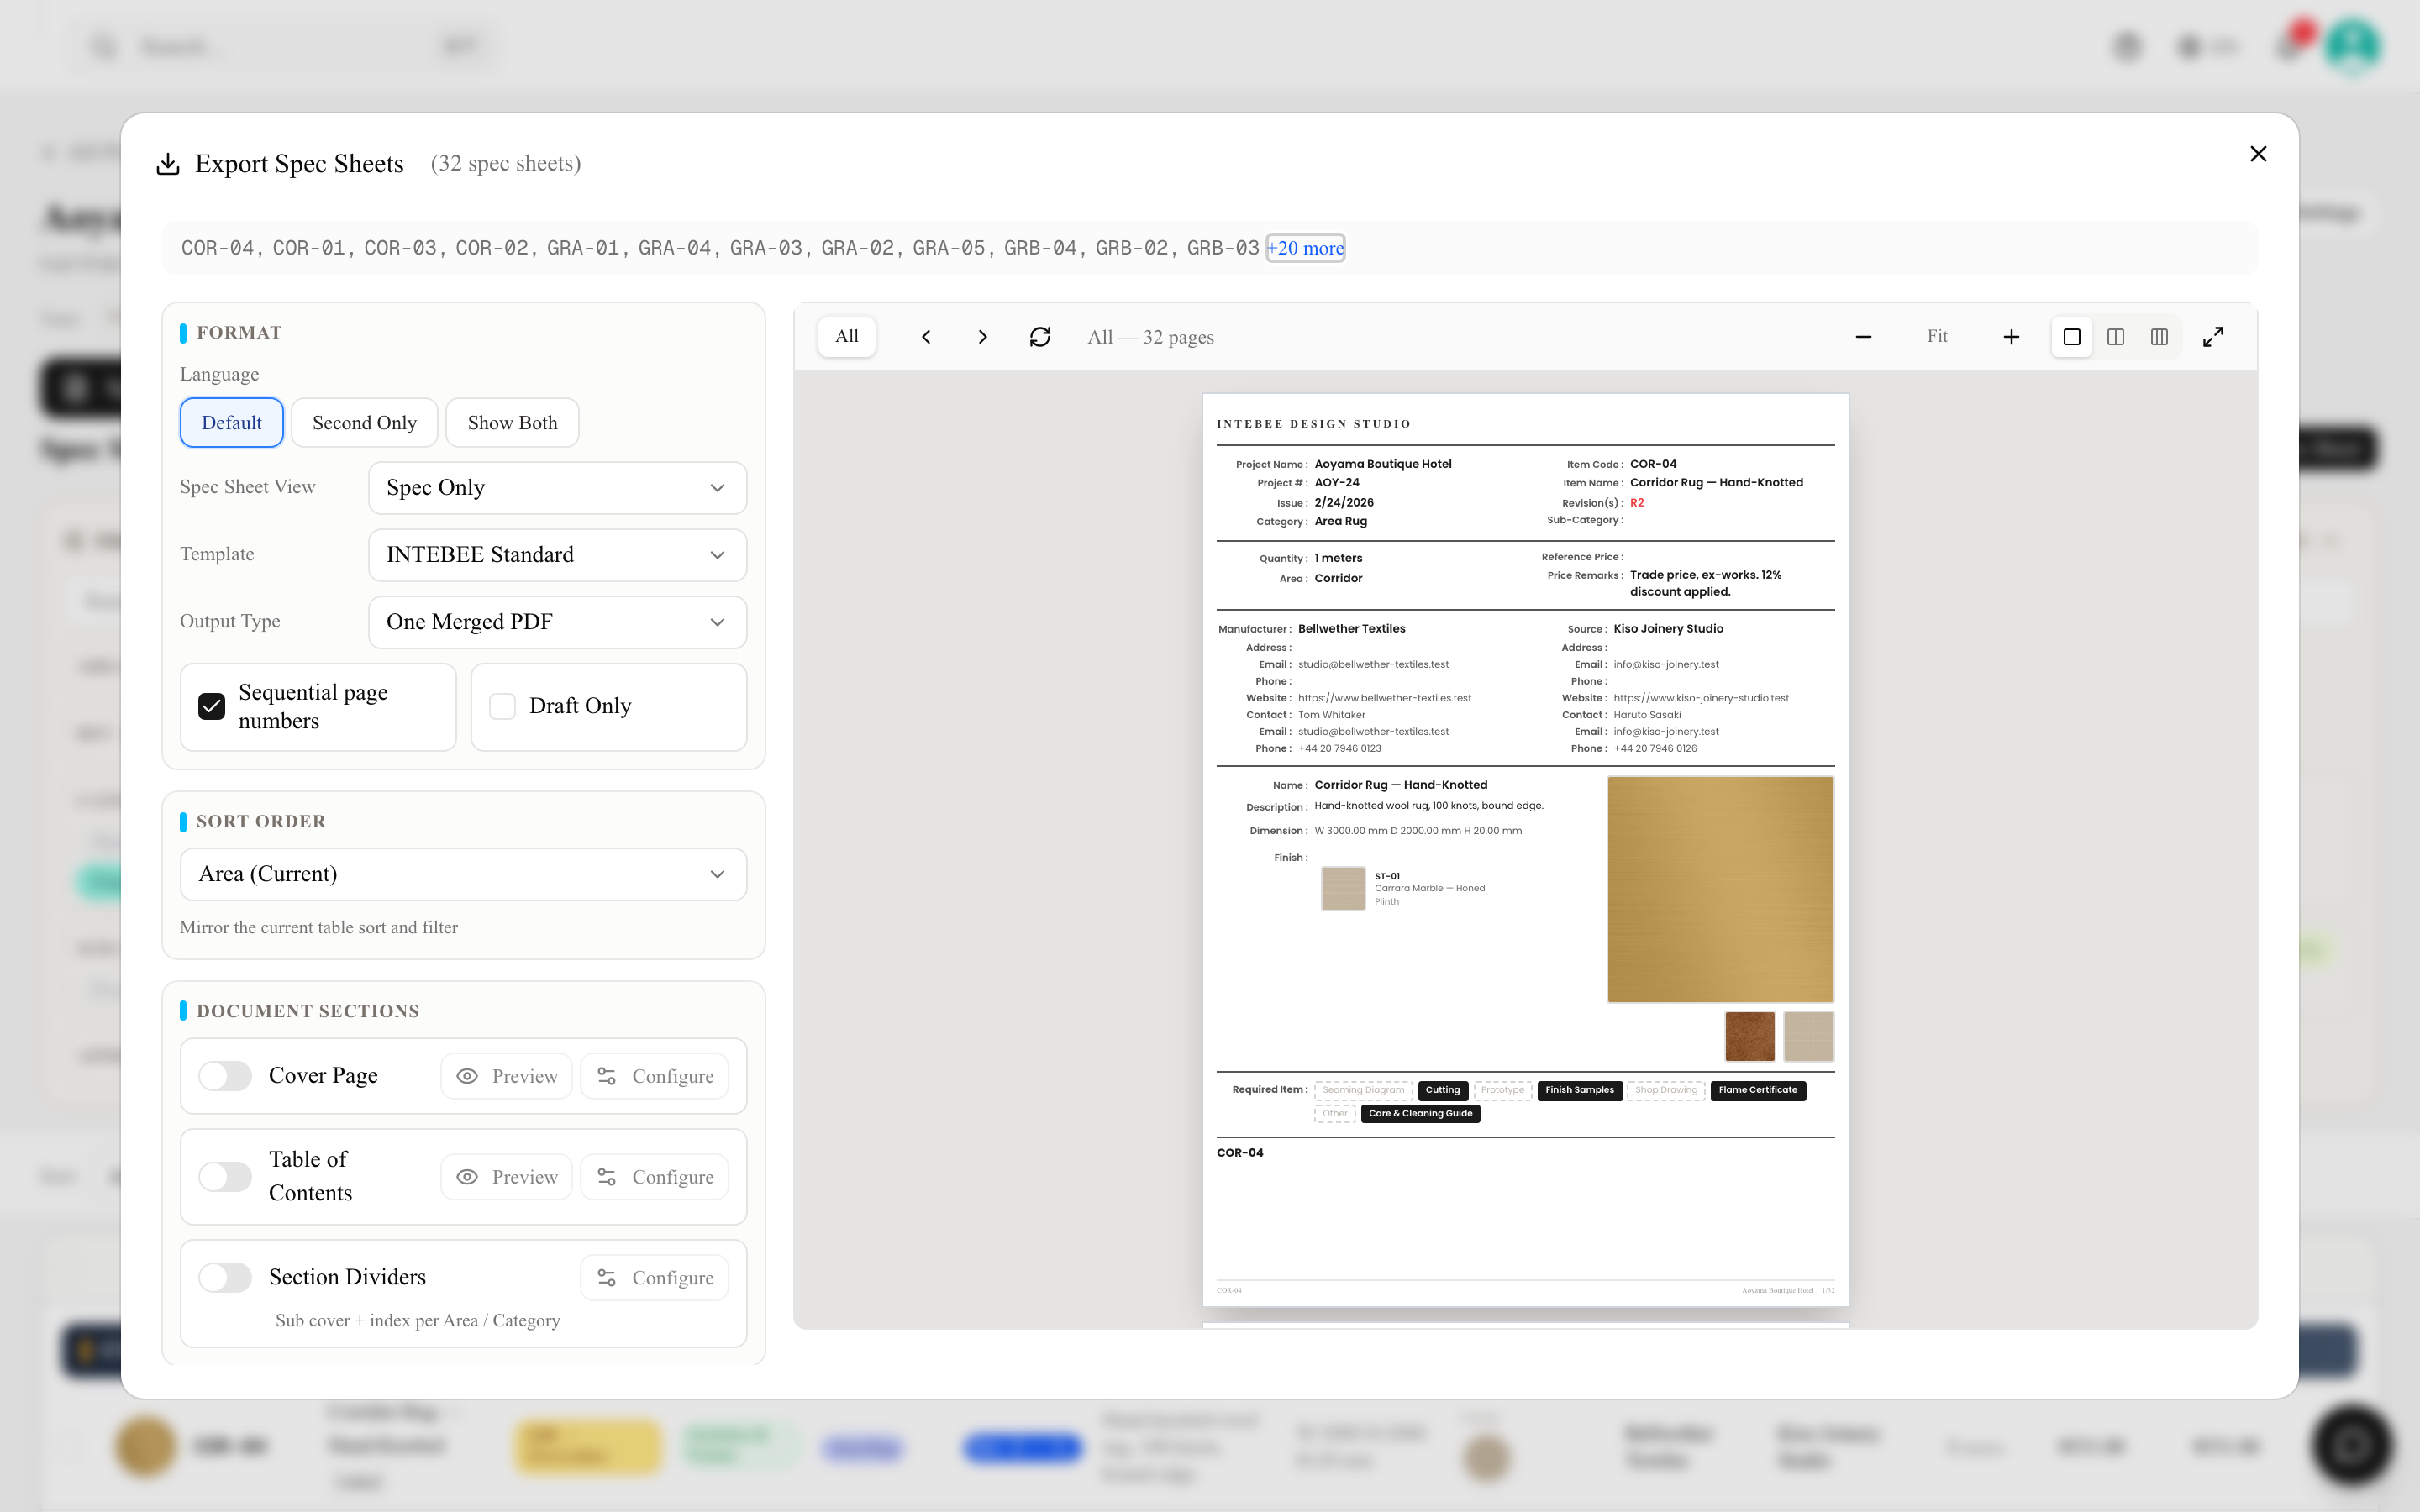
Task: Expand preview to fullscreen icon
Action: coord(2213,337)
